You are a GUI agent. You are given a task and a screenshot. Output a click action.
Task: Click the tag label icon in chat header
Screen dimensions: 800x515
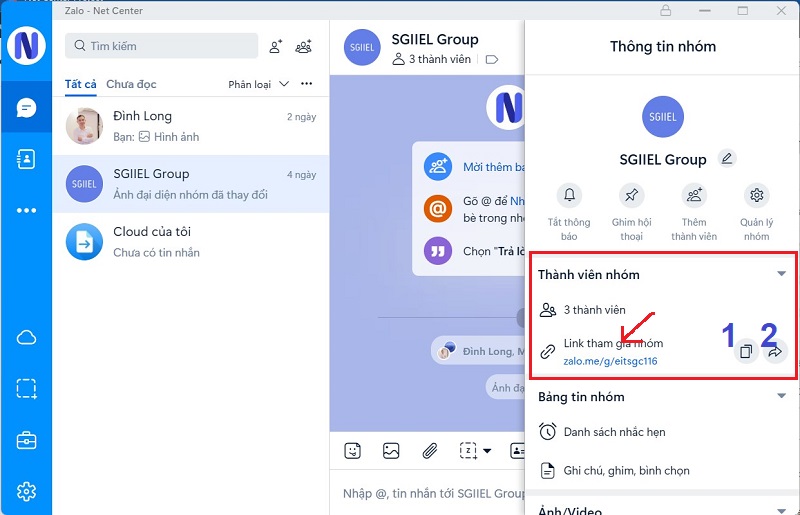[492, 60]
